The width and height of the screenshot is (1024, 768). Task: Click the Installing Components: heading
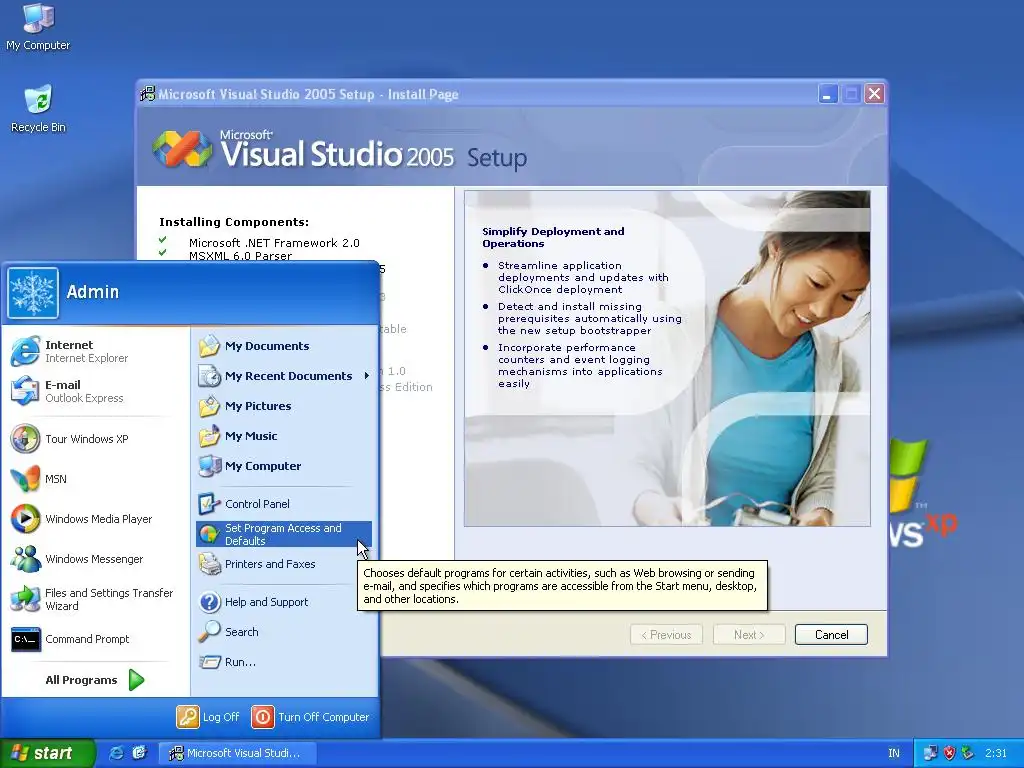234,222
